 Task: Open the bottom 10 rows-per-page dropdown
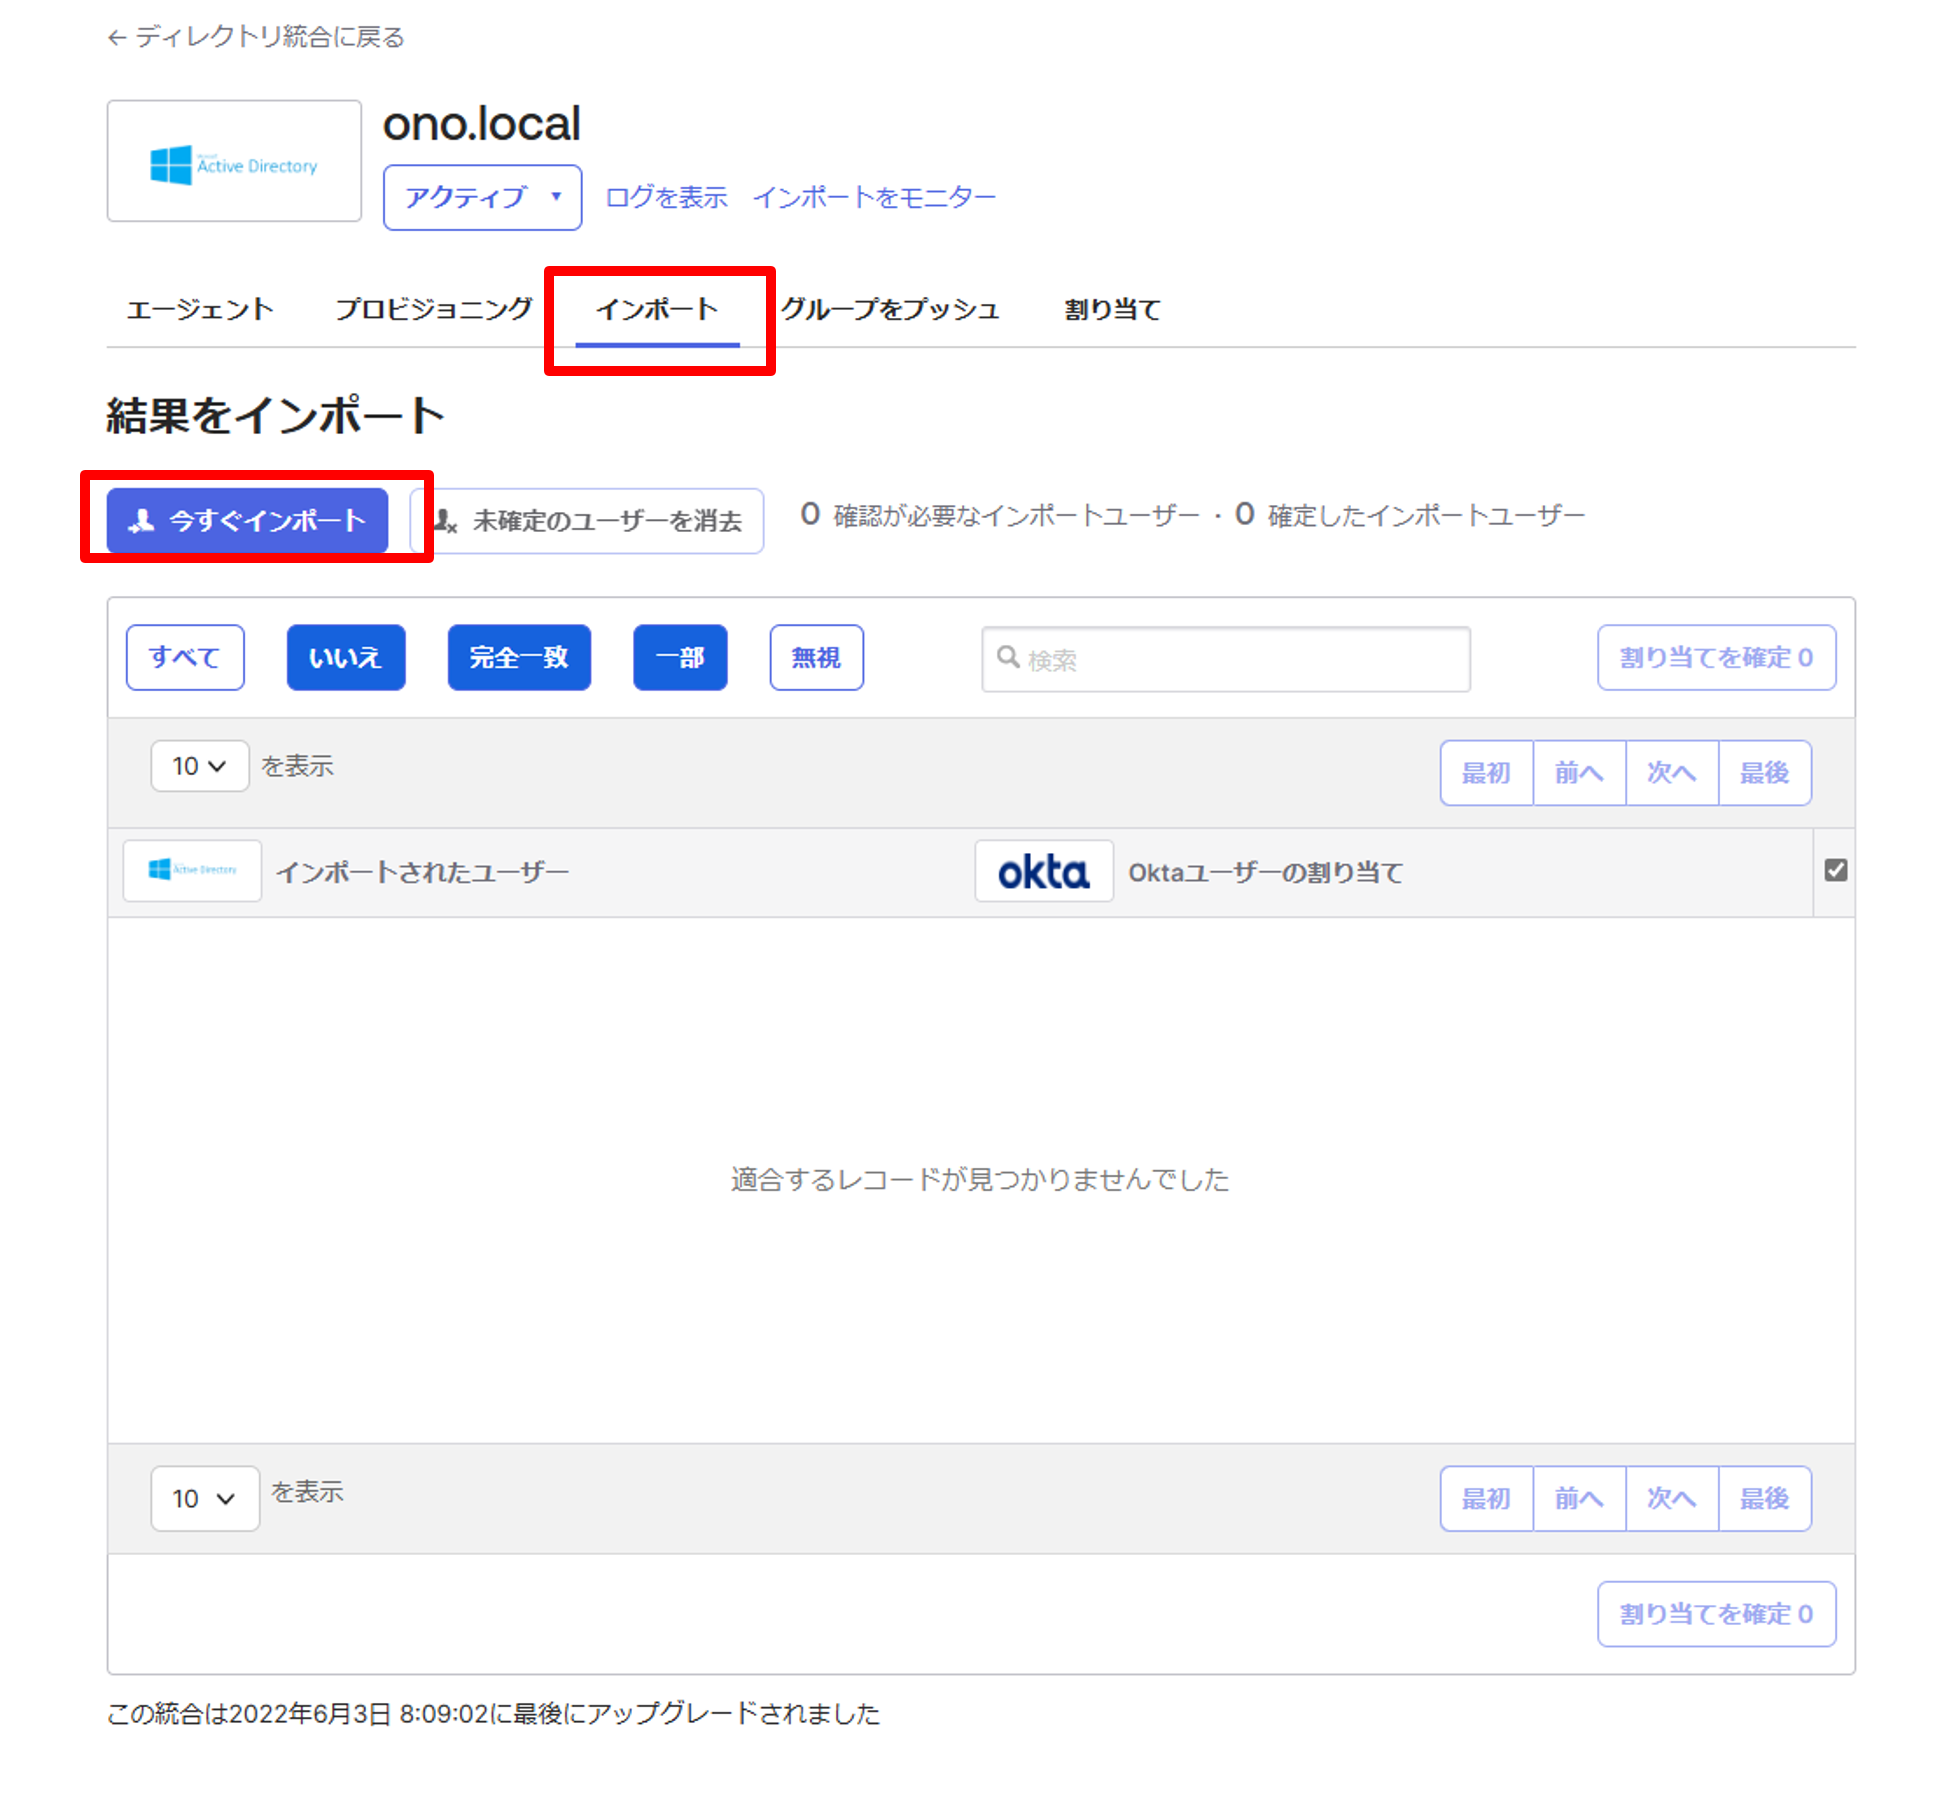(205, 1498)
